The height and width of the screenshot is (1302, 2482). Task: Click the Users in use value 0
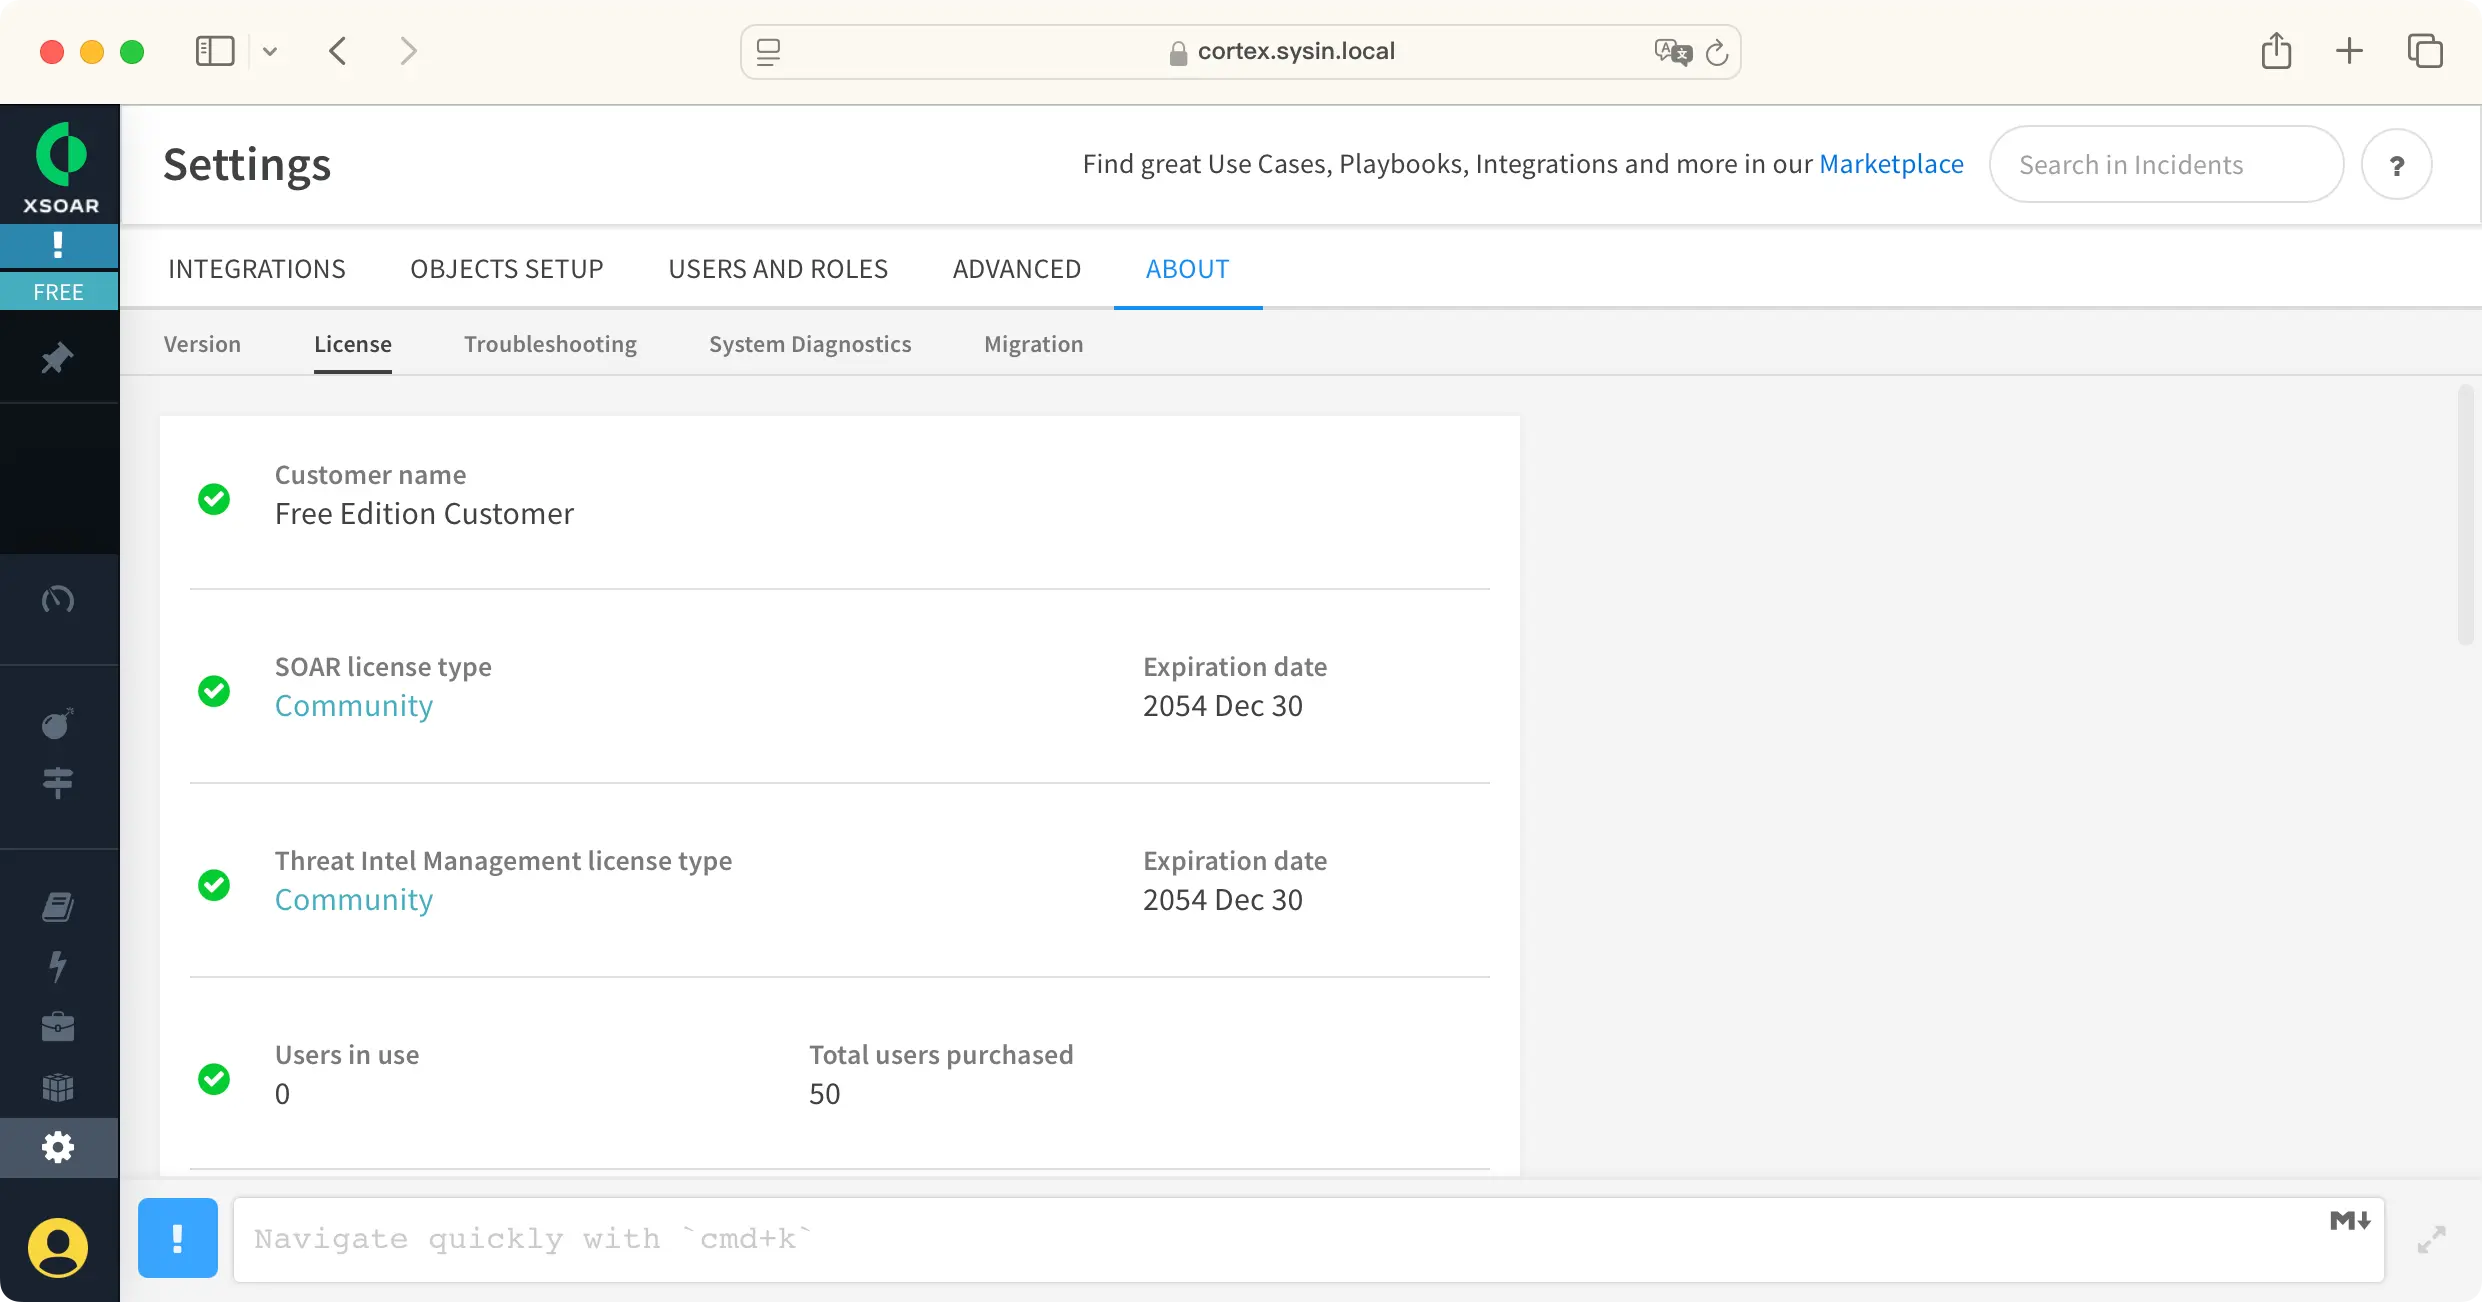(283, 1094)
